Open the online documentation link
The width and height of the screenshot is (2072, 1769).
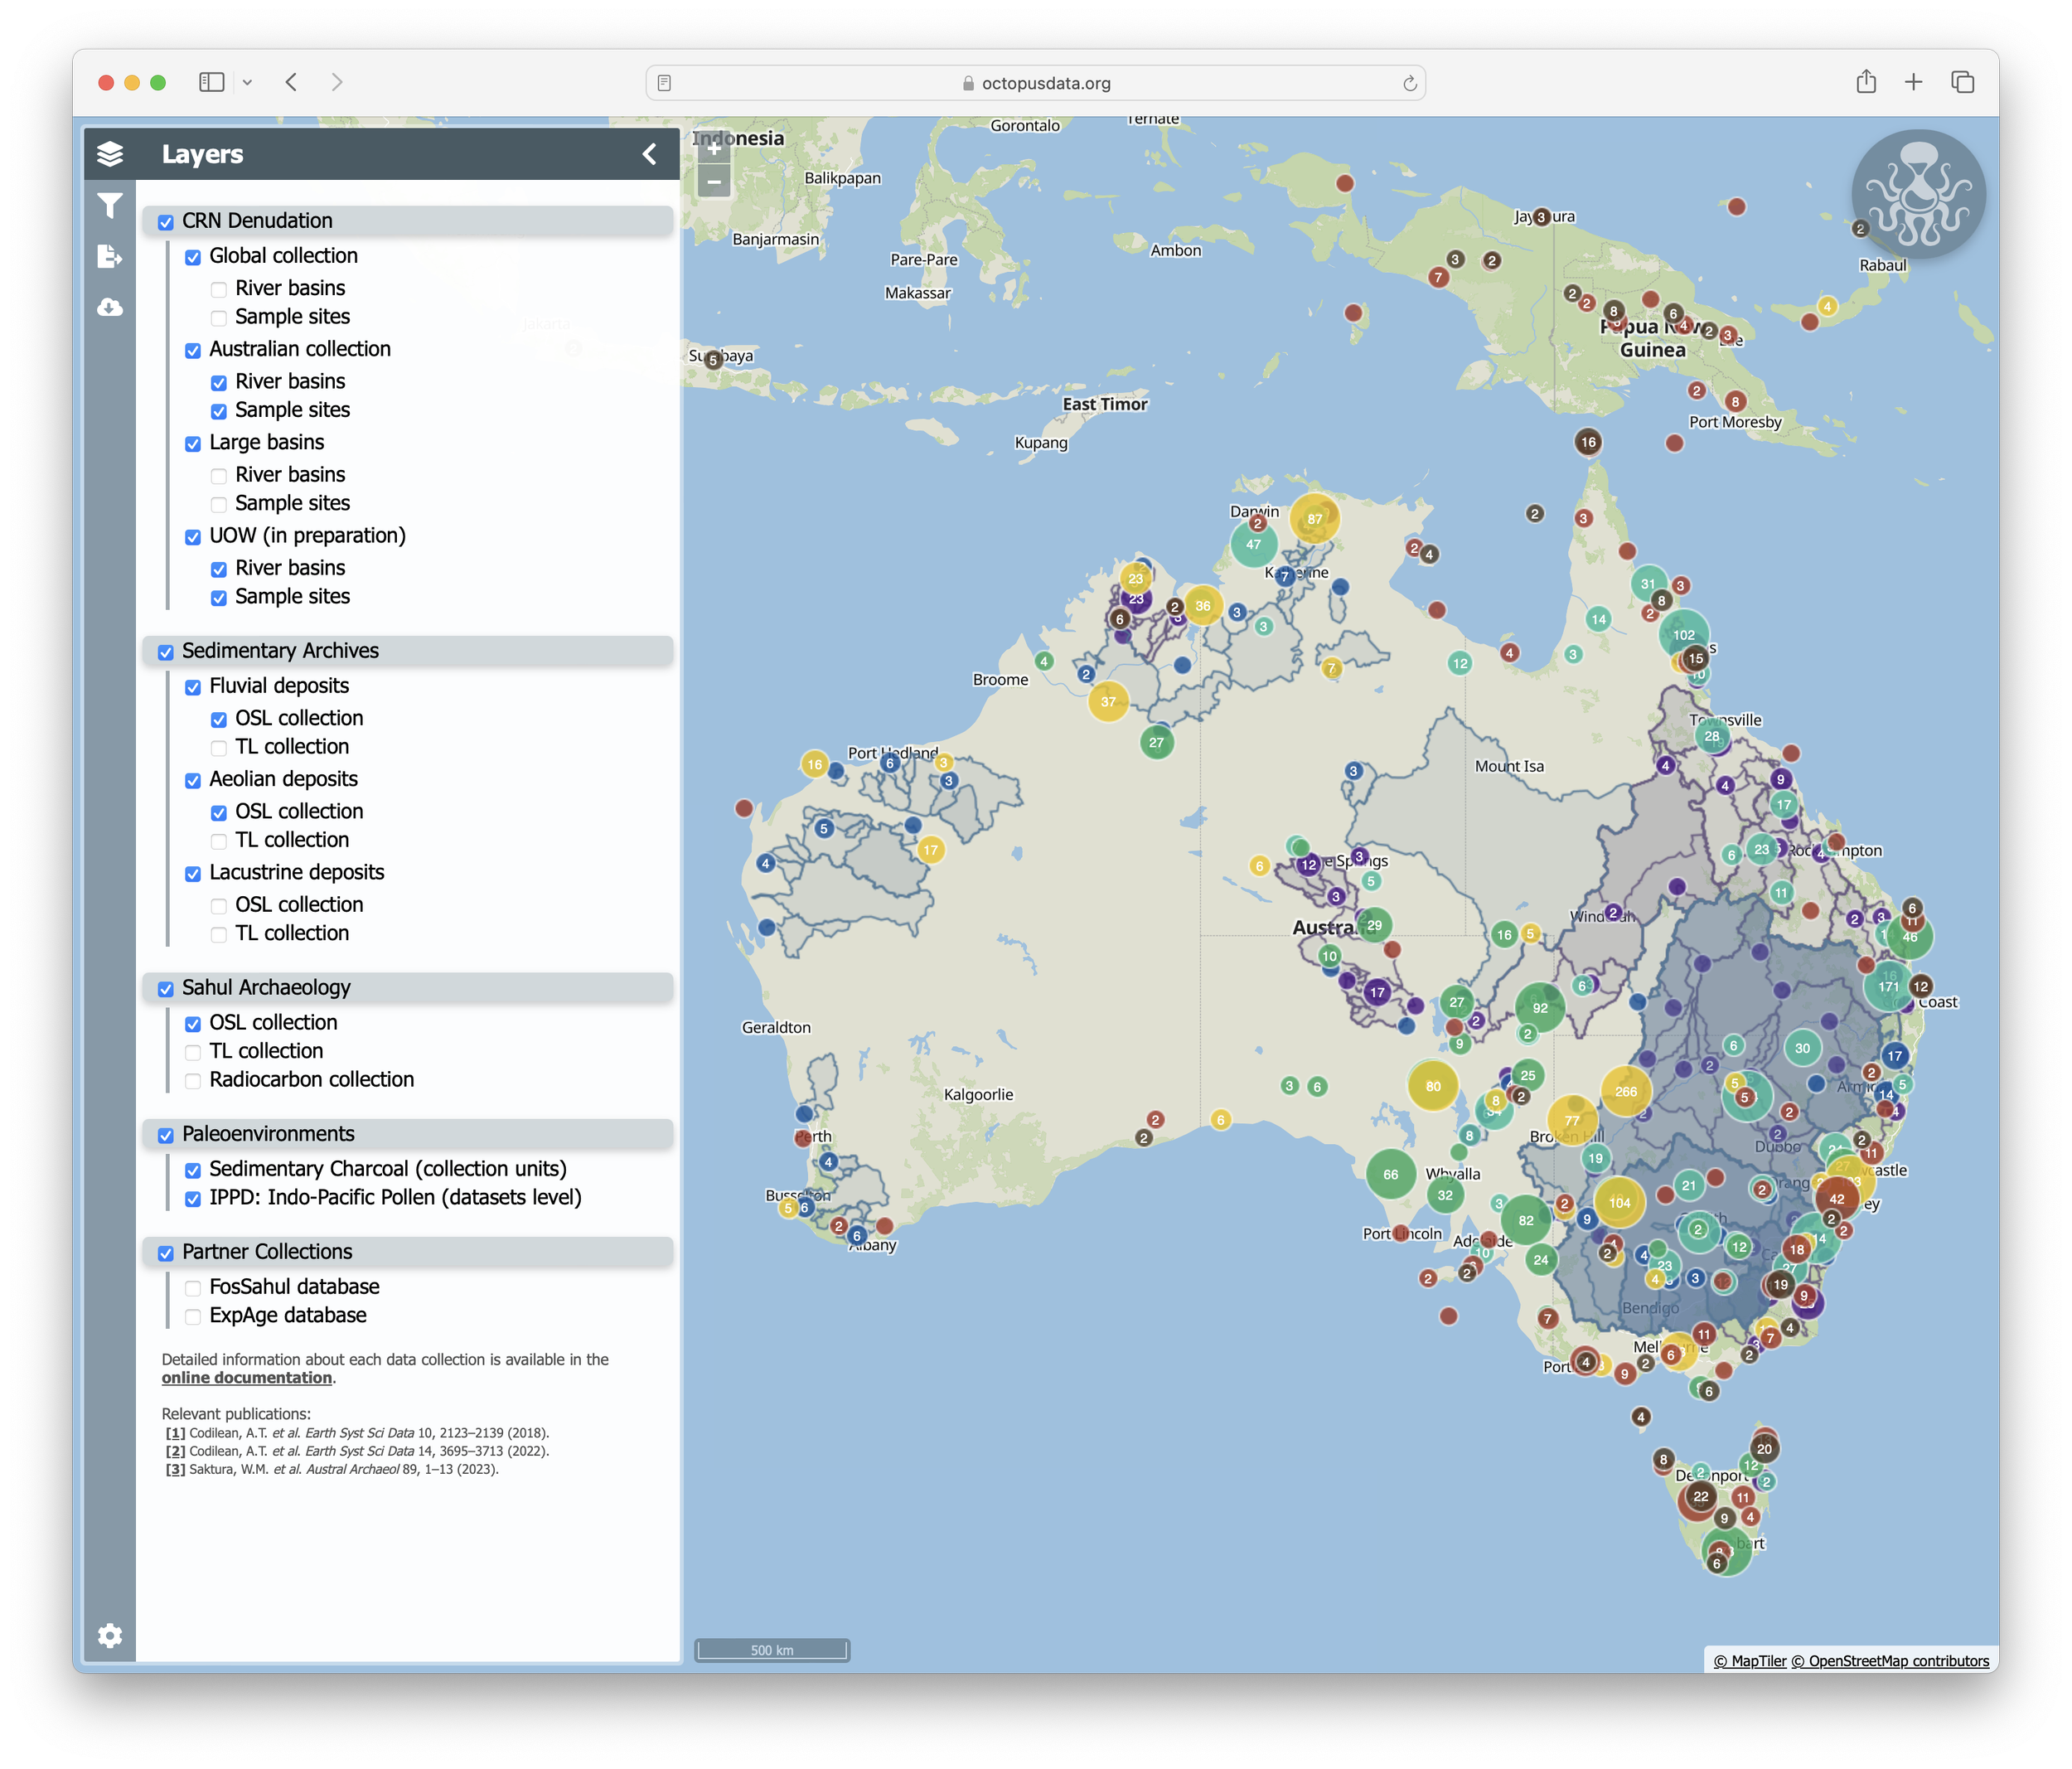click(246, 1378)
